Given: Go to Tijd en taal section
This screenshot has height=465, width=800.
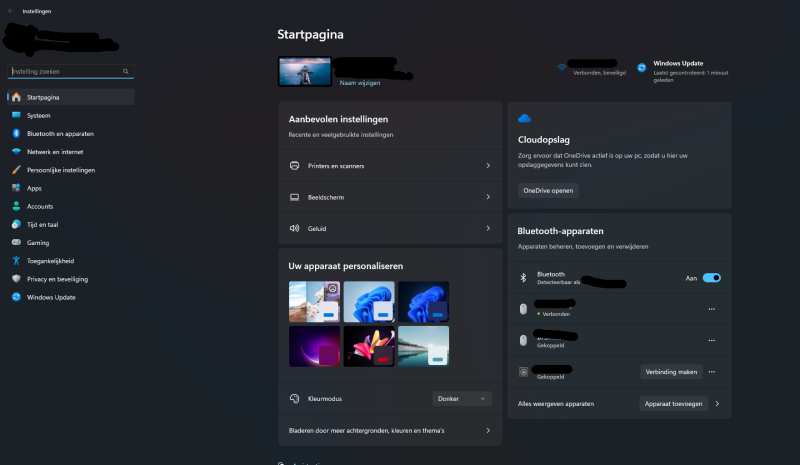Looking at the screenshot, I should click(42, 225).
